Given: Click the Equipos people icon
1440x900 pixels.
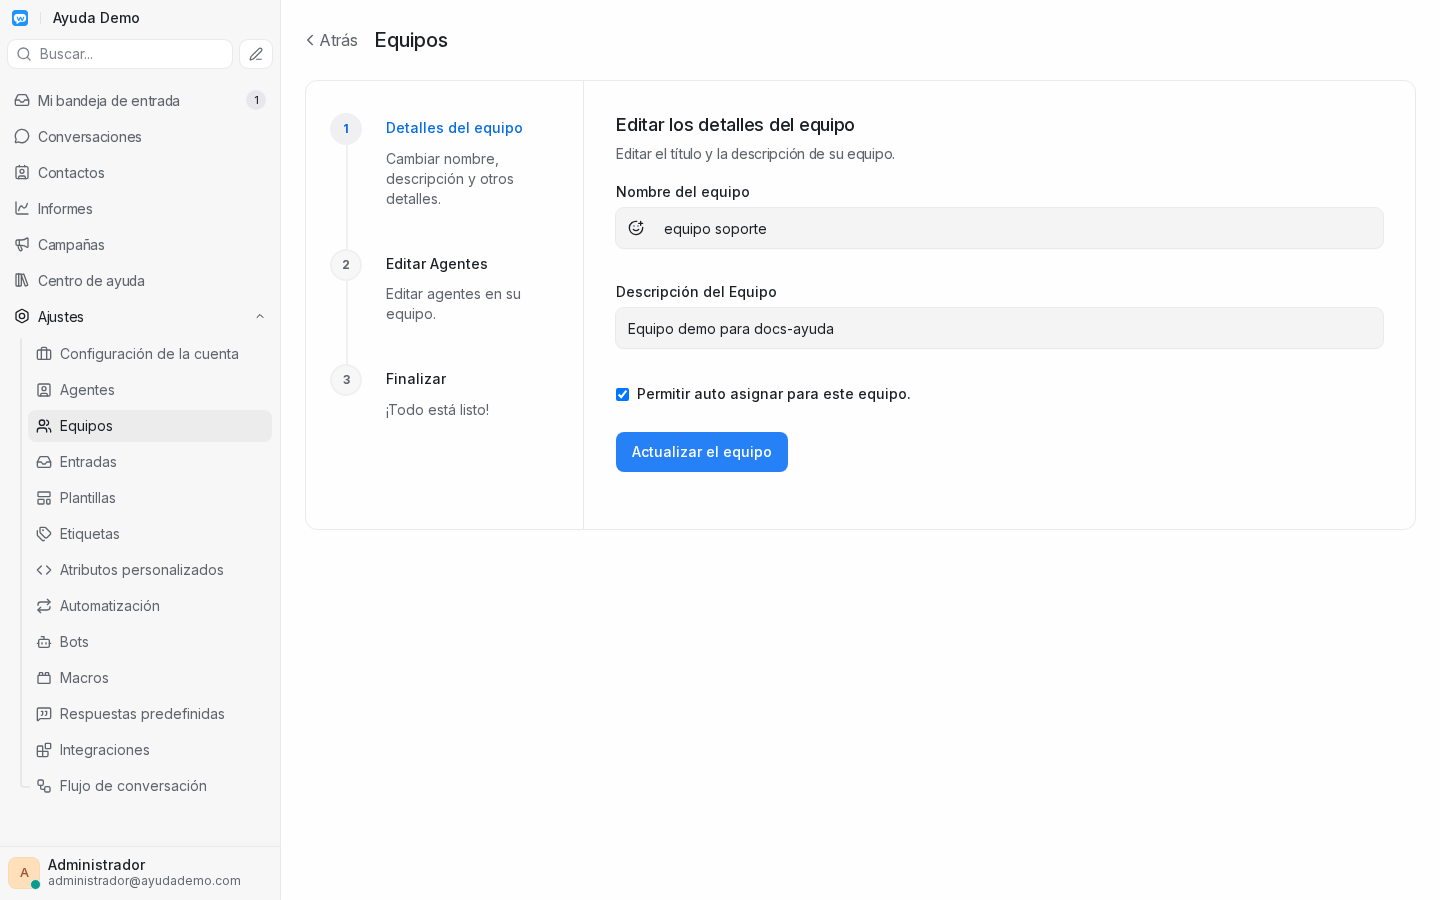Looking at the screenshot, I should pyautogui.click(x=44, y=426).
